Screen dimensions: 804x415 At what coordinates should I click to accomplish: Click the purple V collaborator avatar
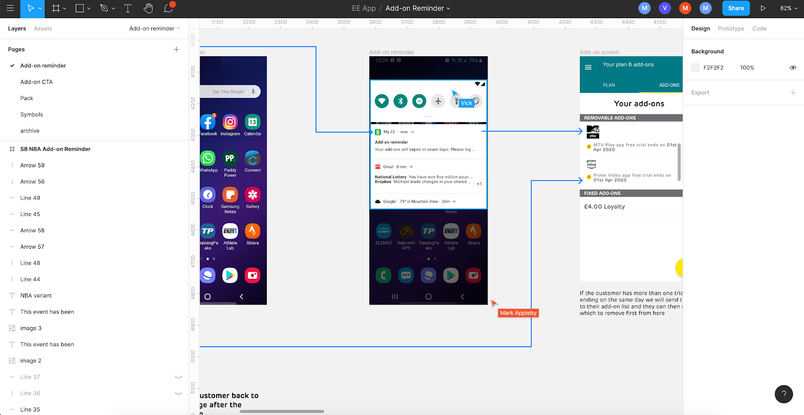pos(665,8)
